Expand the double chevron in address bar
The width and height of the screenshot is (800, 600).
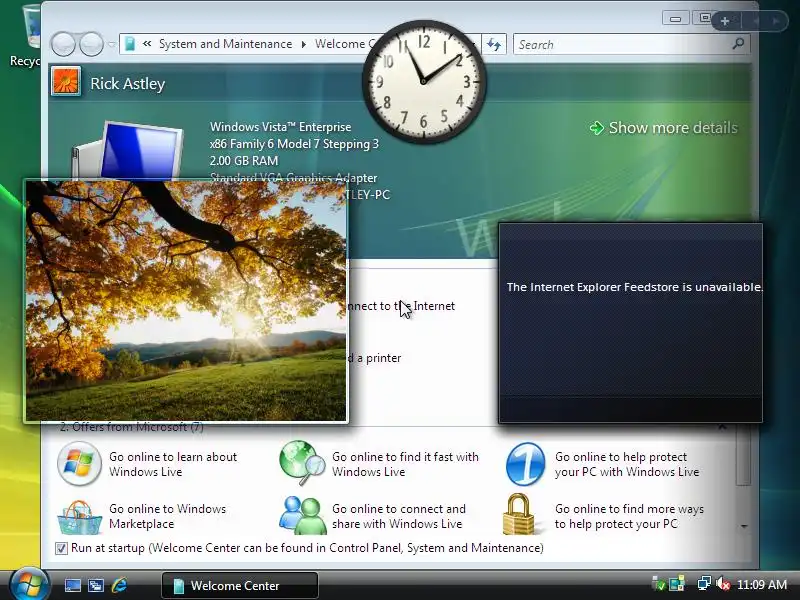pos(146,44)
